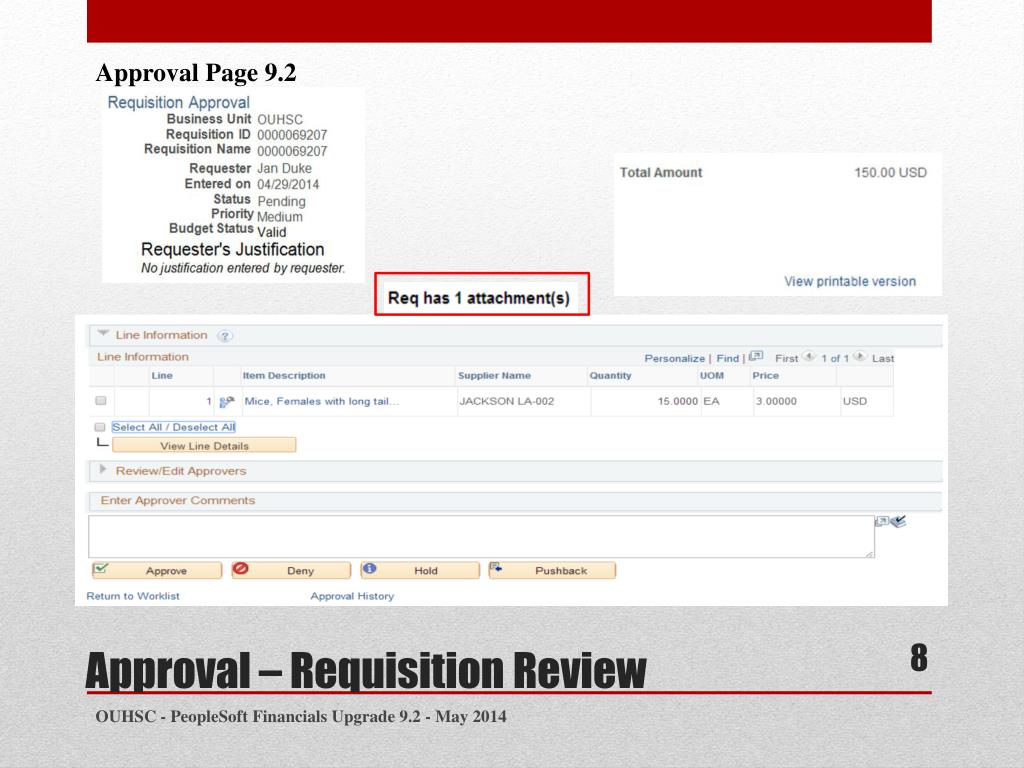Open grid in new window icon

756,357
